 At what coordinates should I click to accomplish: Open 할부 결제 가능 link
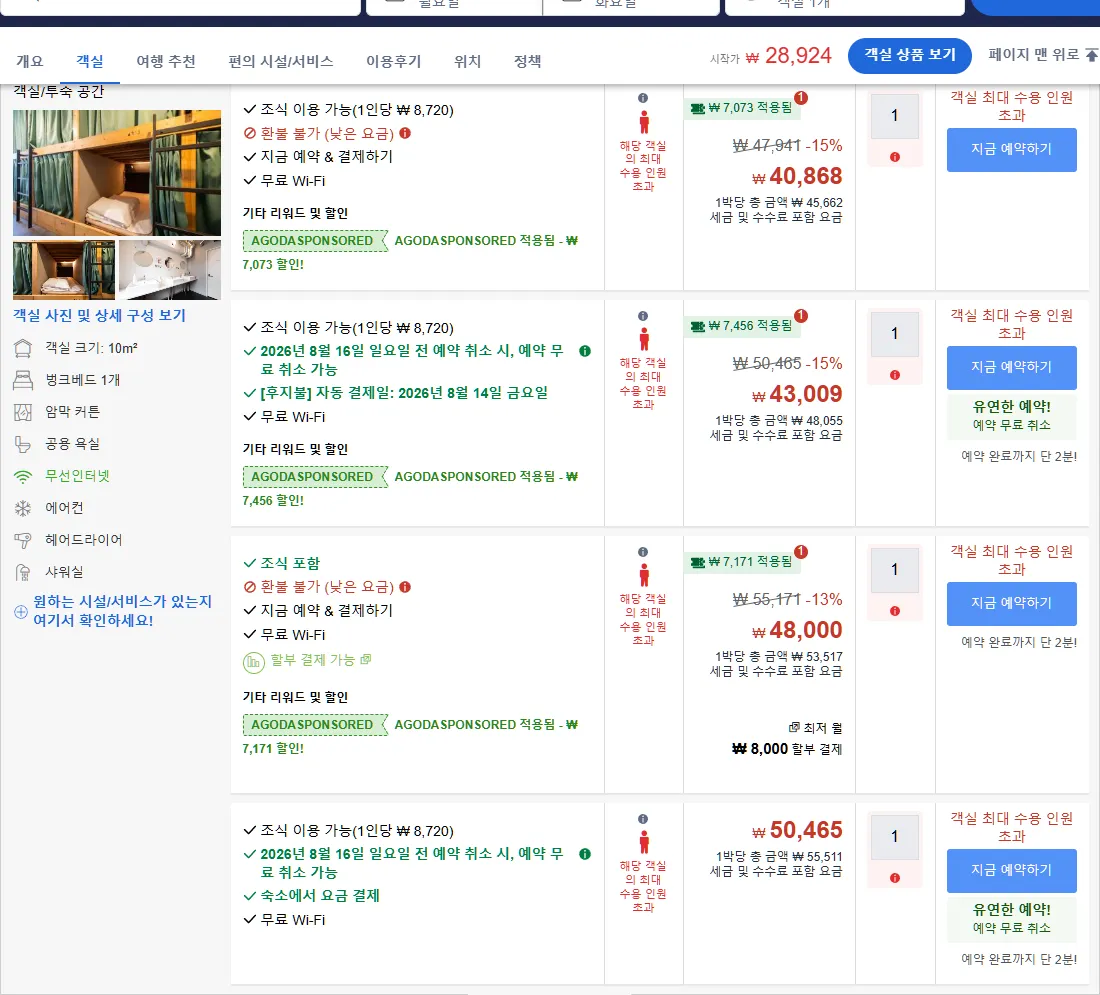tap(321, 660)
